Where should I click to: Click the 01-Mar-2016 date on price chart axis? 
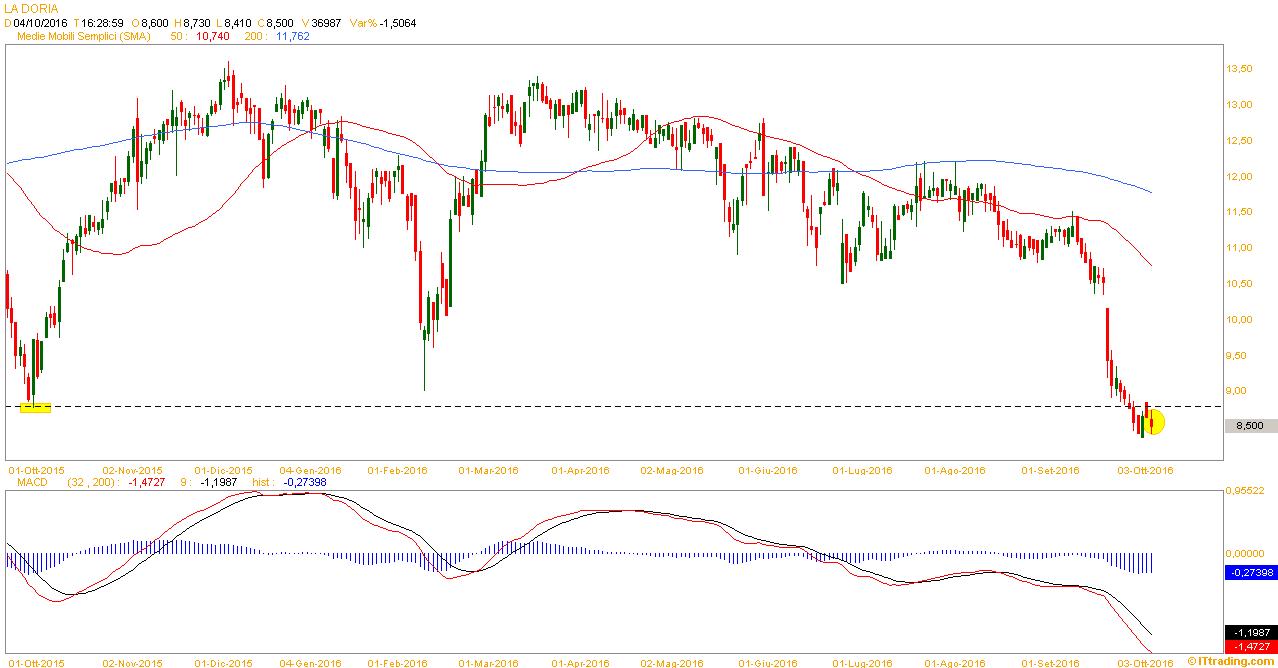(x=488, y=469)
